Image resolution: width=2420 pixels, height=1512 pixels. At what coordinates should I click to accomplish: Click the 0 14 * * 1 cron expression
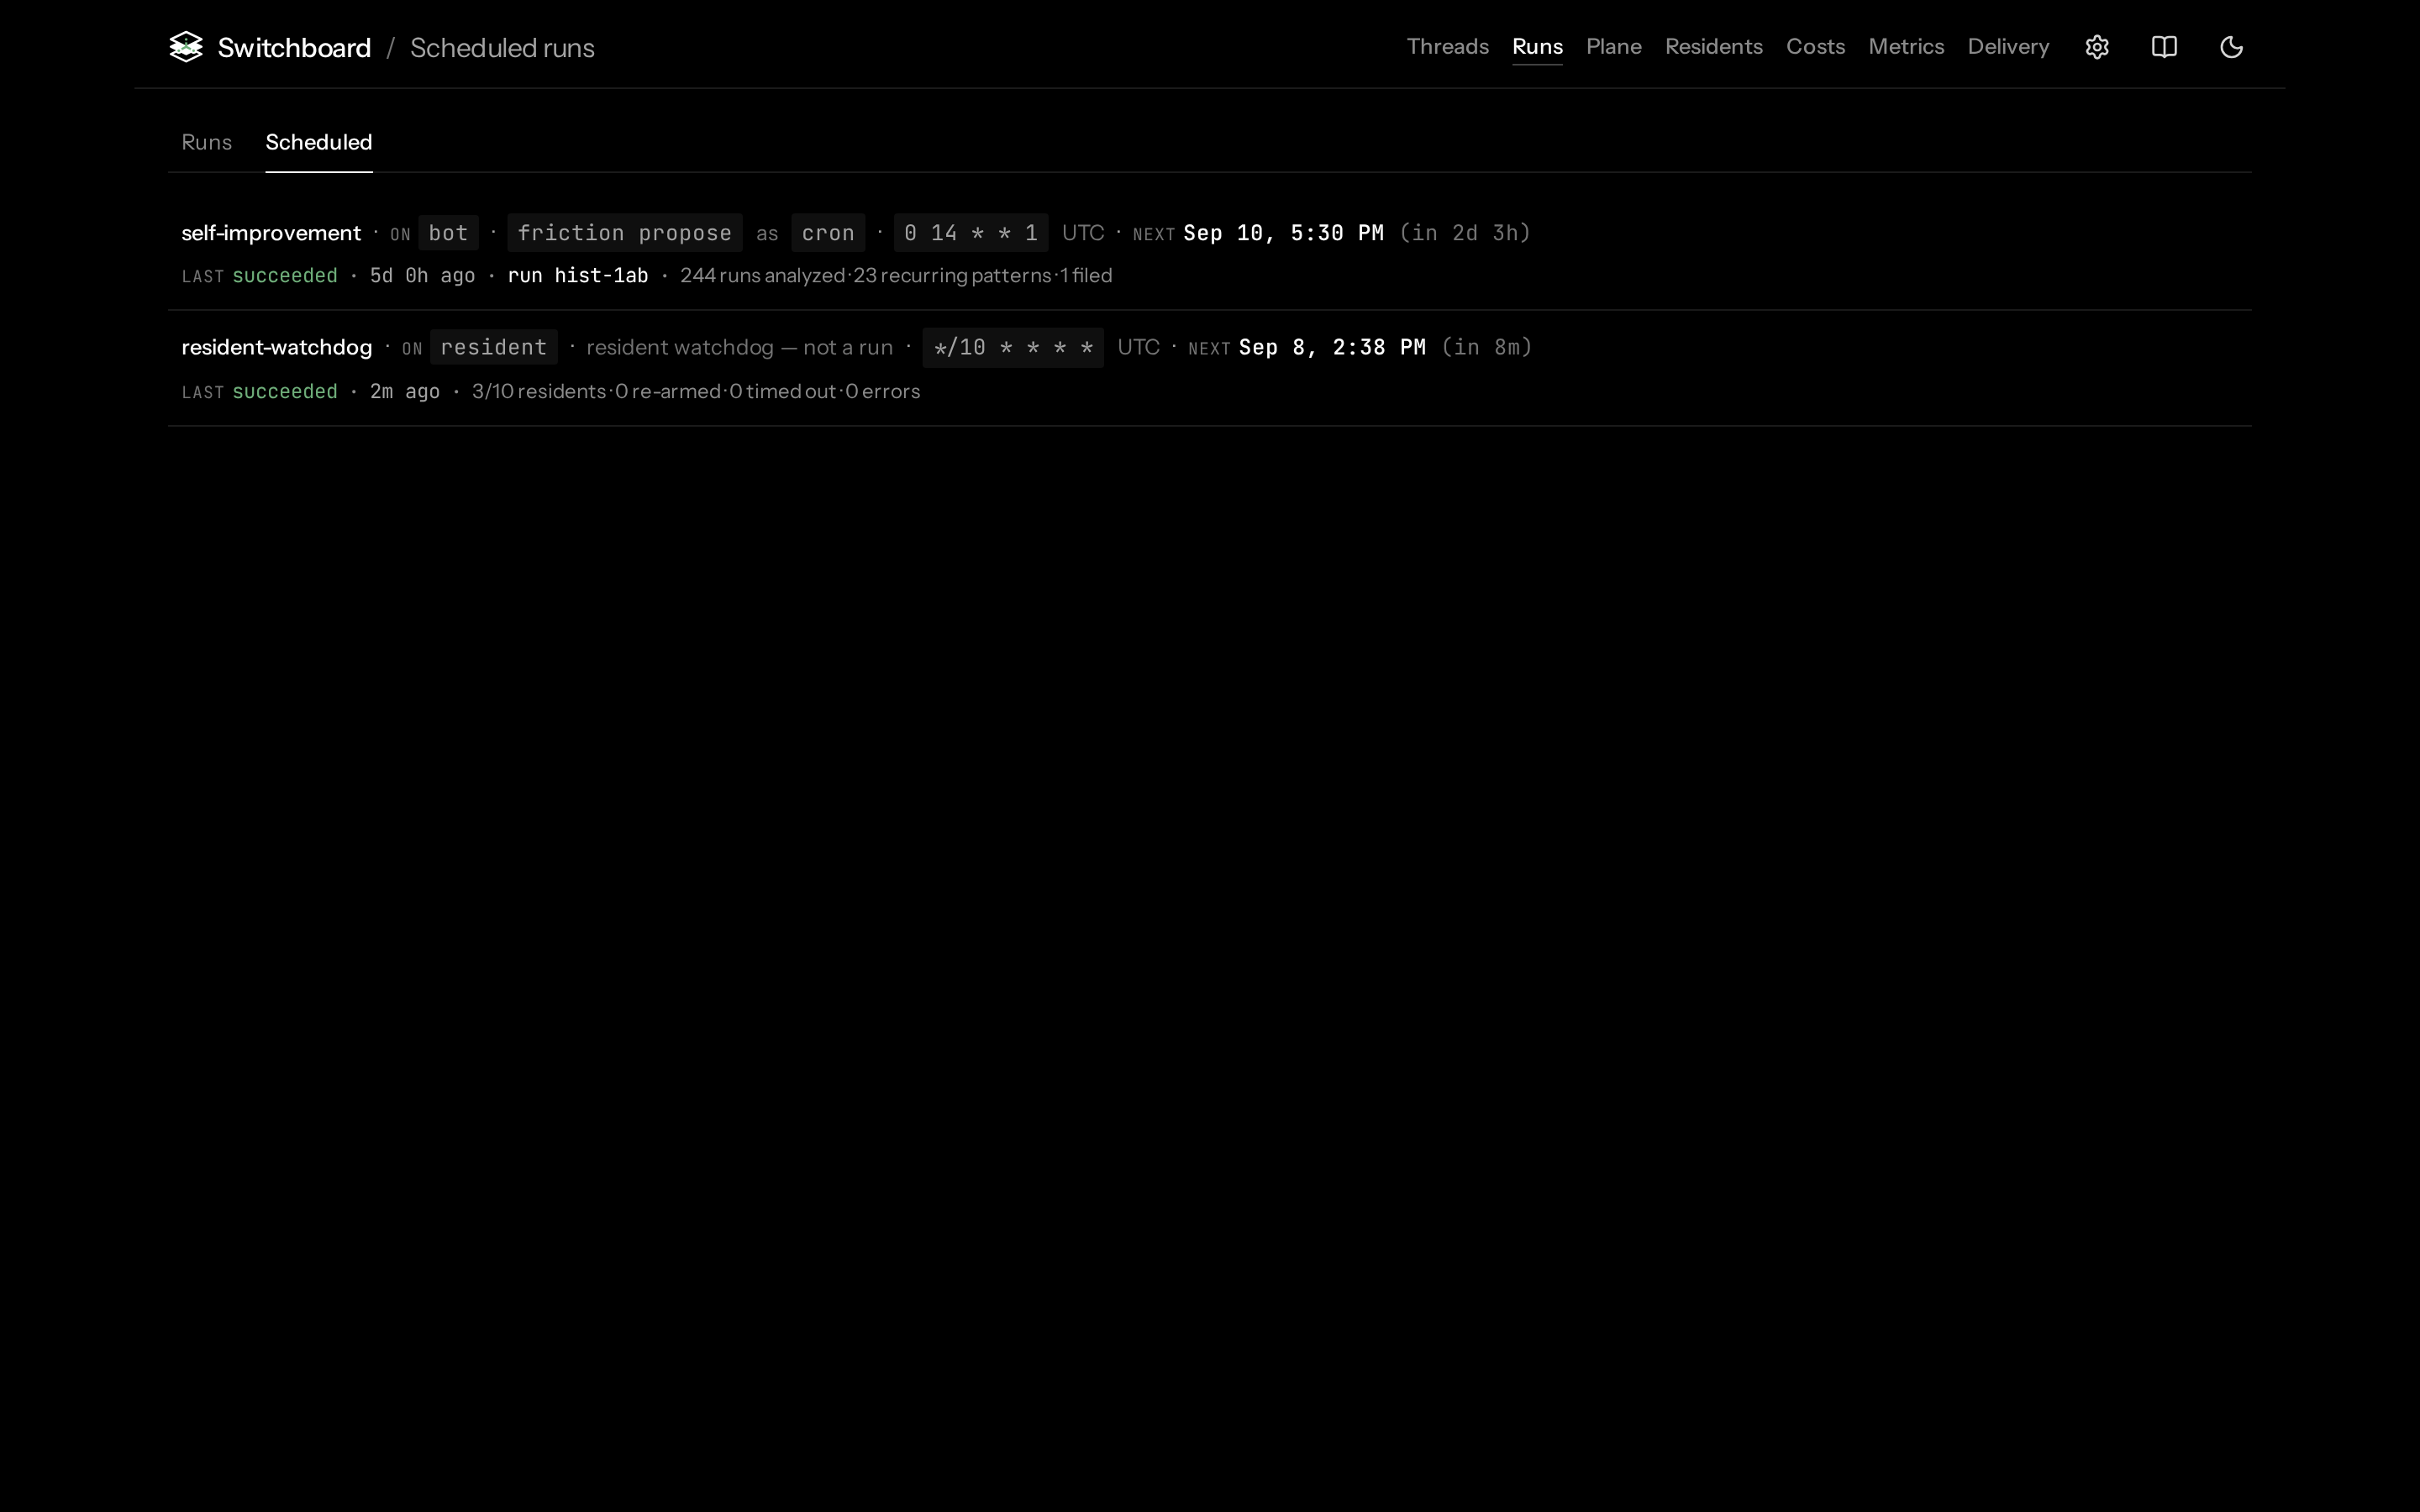971,233
